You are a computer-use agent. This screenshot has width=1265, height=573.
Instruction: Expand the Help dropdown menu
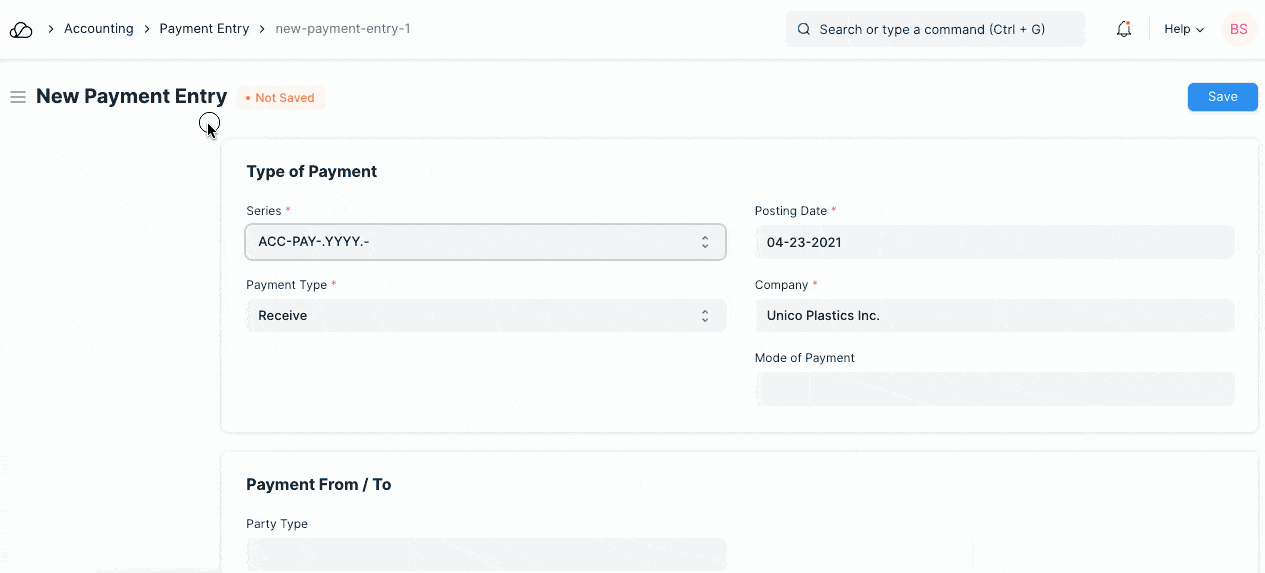(1183, 30)
